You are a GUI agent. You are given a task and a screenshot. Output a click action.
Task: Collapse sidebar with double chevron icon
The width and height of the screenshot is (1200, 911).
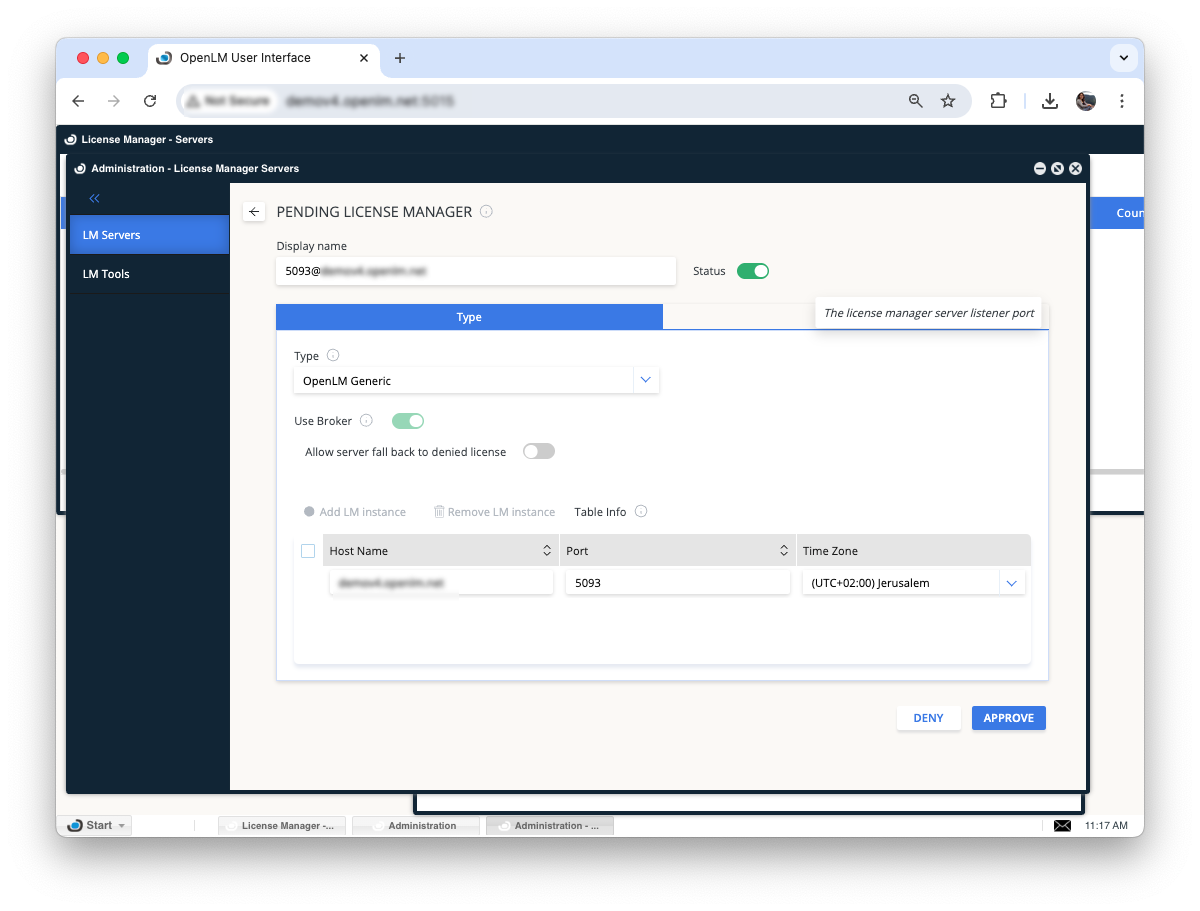click(95, 199)
